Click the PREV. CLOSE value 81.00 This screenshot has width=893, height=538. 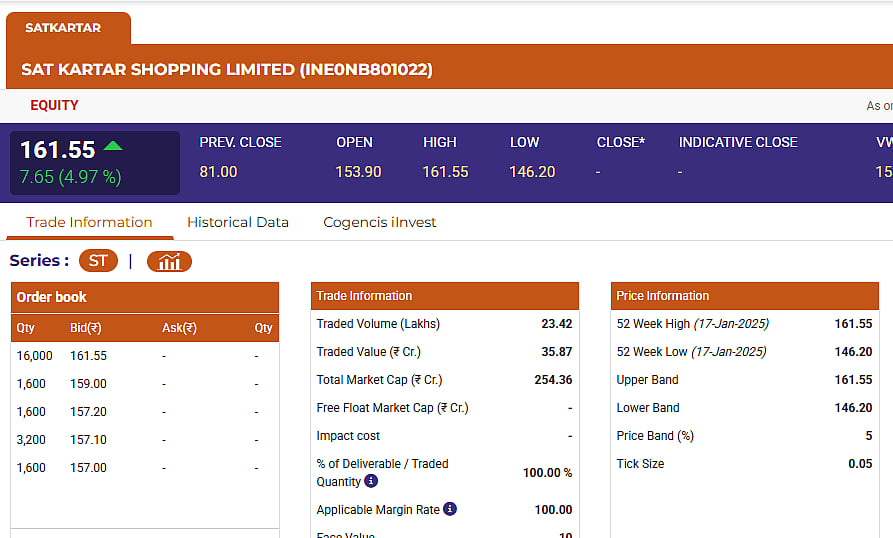[x=218, y=172]
